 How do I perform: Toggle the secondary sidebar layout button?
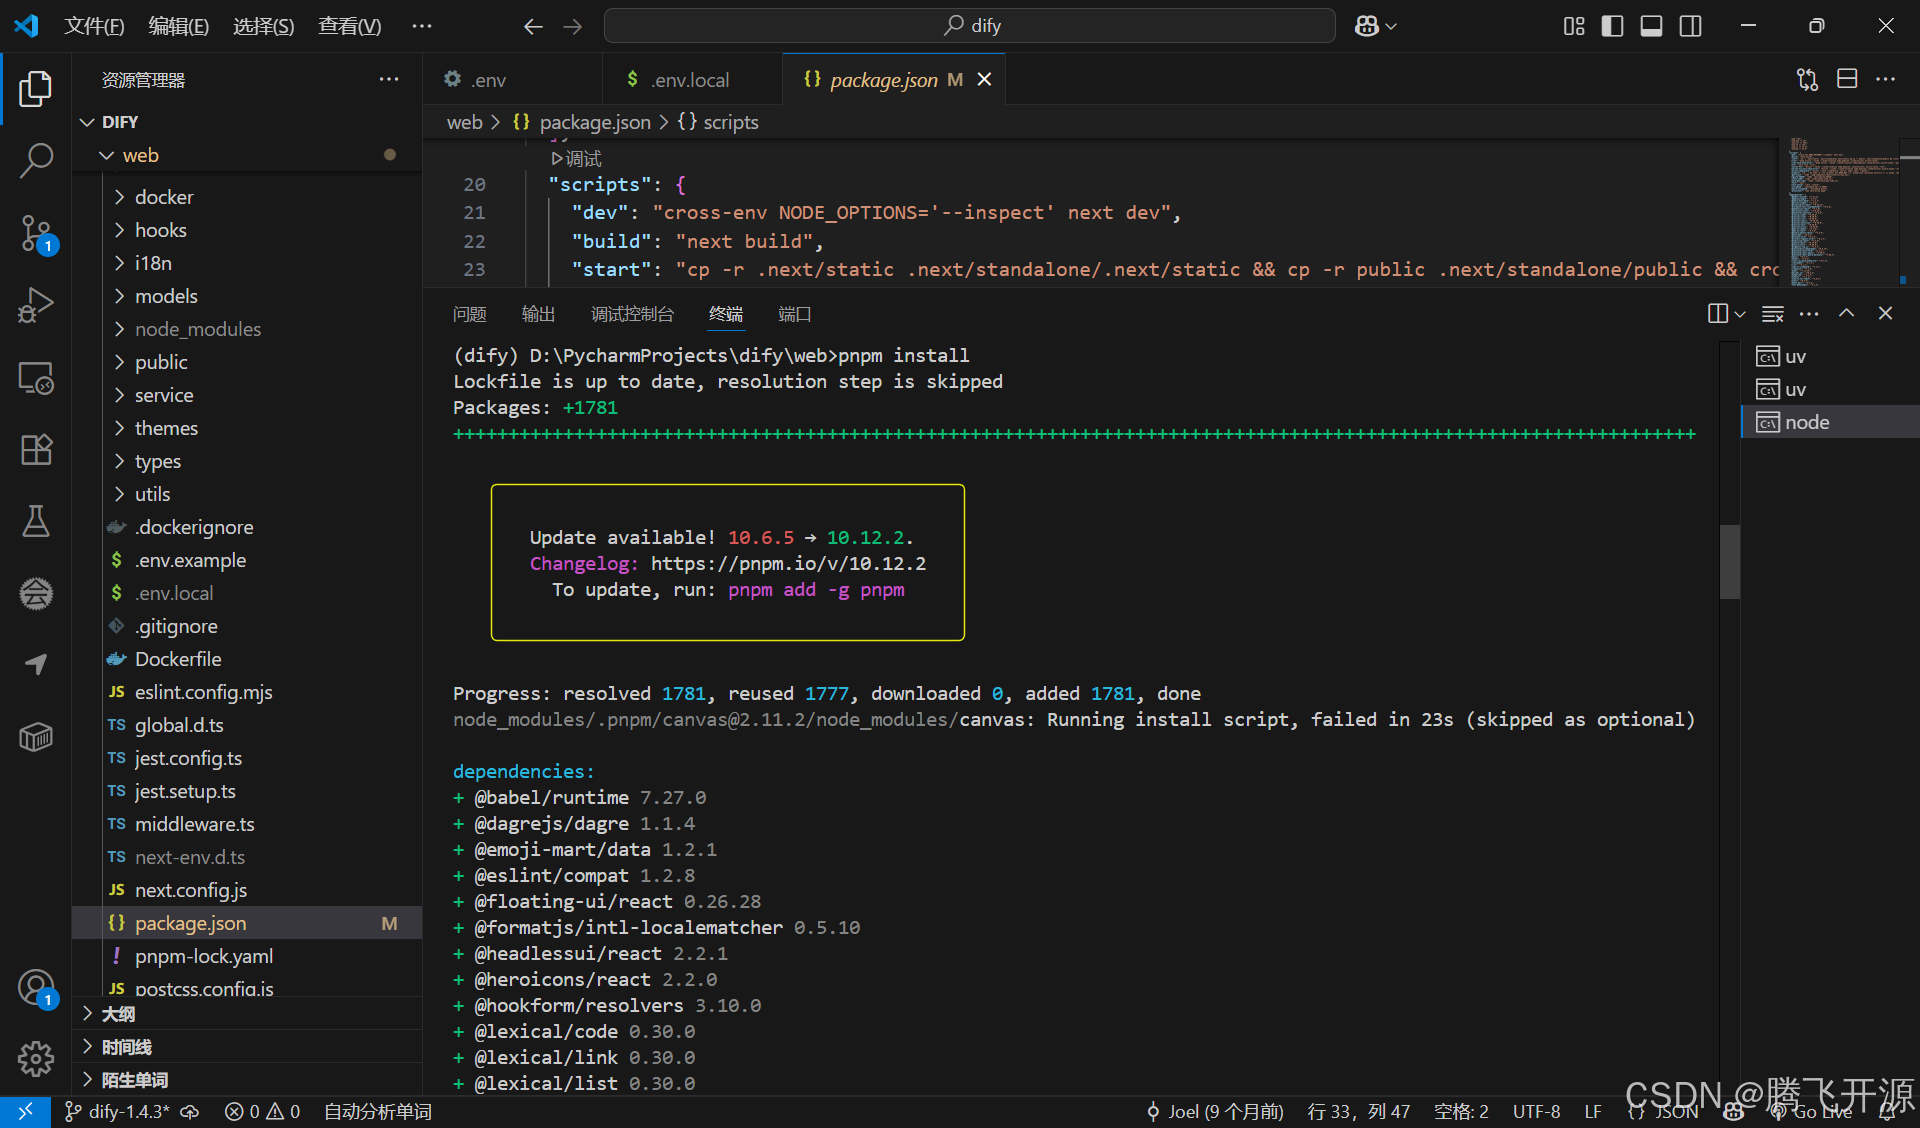(x=1690, y=26)
